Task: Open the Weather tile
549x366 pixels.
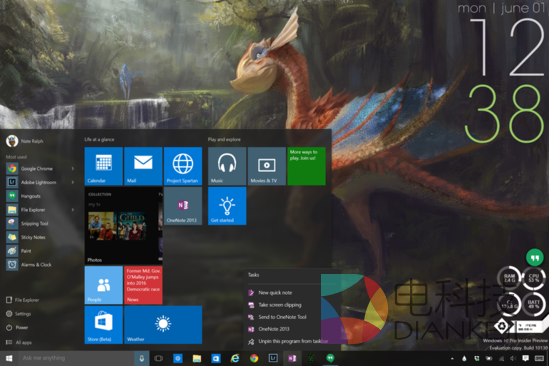Action: click(163, 325)
